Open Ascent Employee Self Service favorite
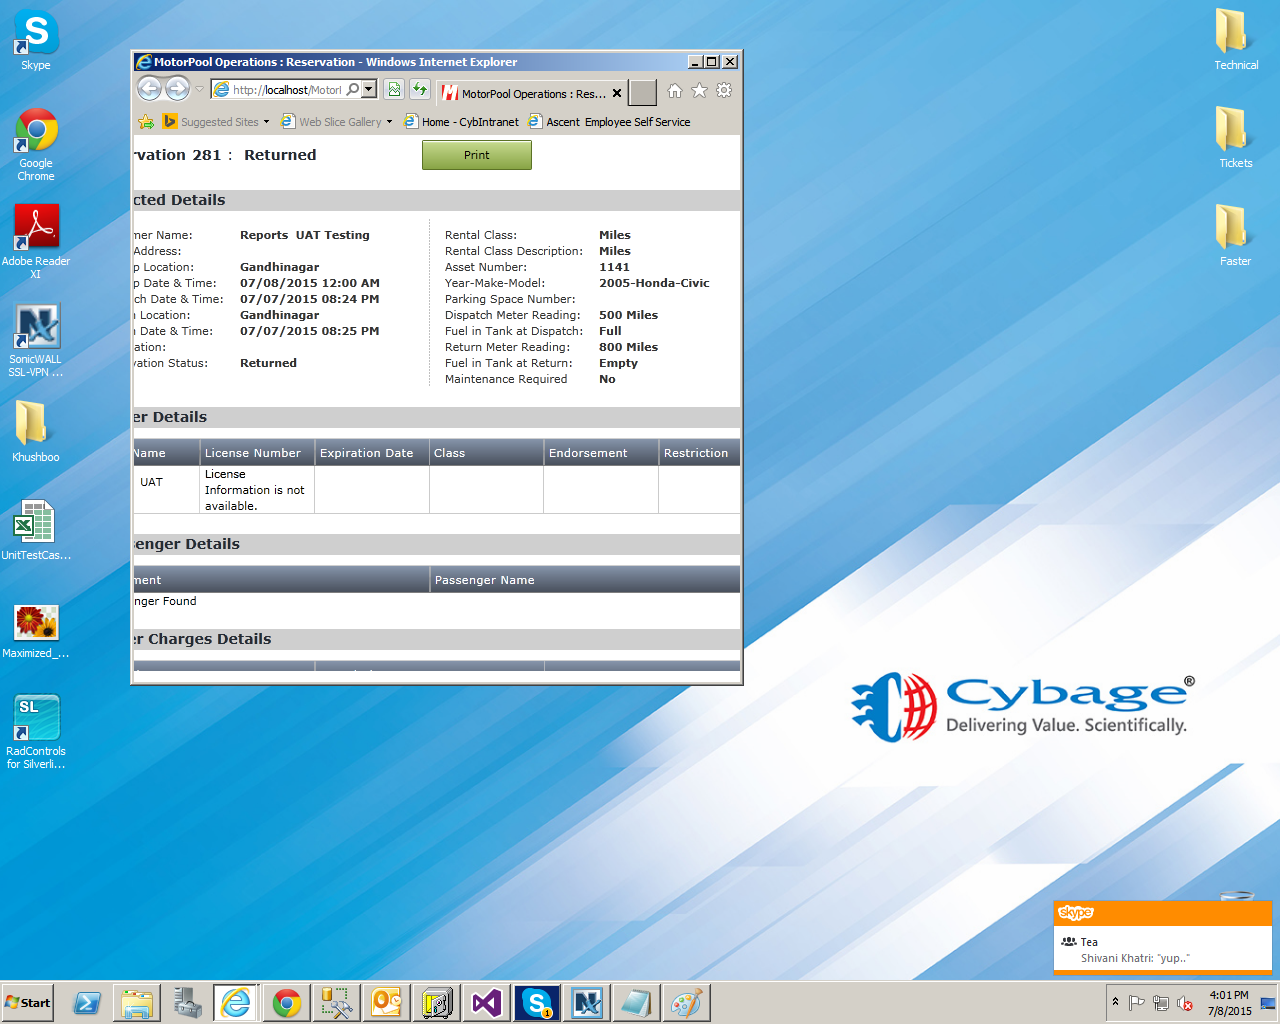Viewport: 1280px width, 1024px height. [x=609, y=122]
